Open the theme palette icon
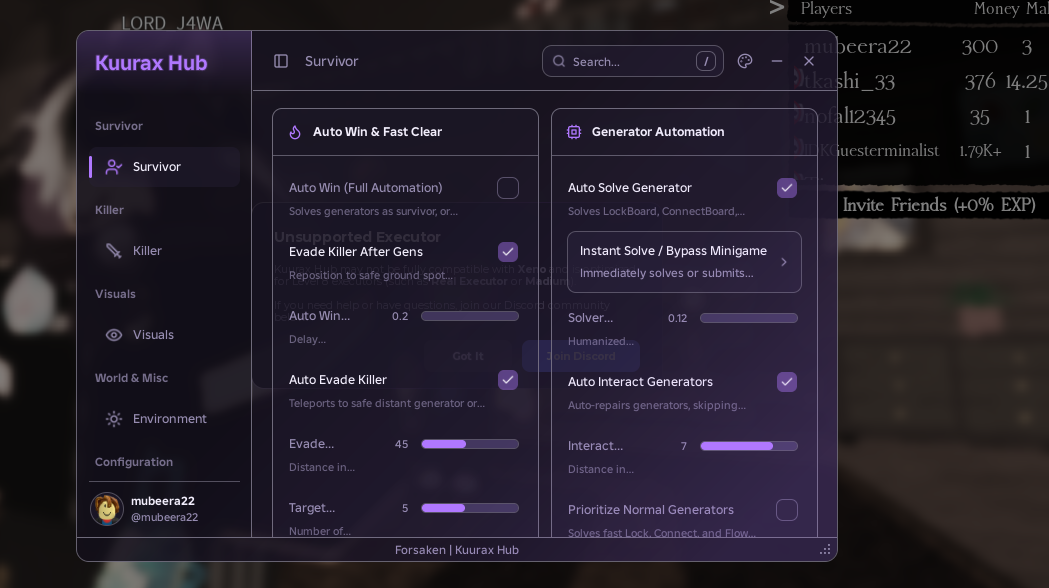Viewport: 1049px width, 588px height. [745, 62]
